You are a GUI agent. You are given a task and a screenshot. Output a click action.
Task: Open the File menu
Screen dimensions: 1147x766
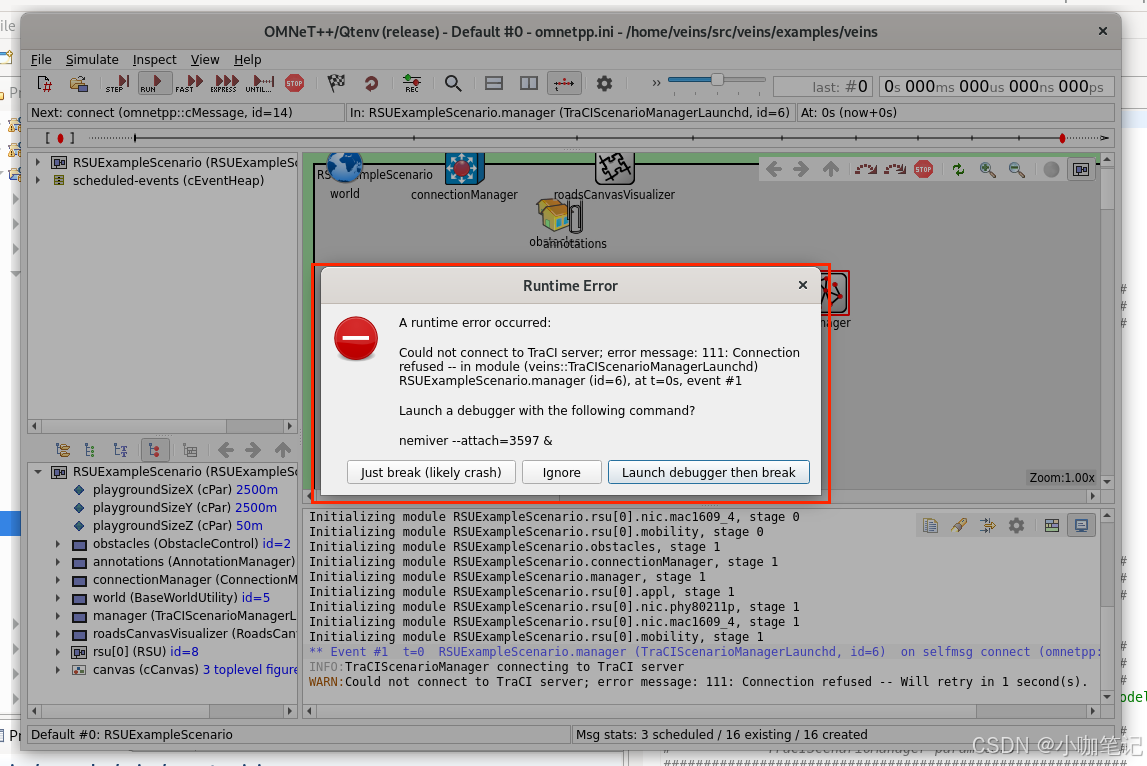[41, 59]
